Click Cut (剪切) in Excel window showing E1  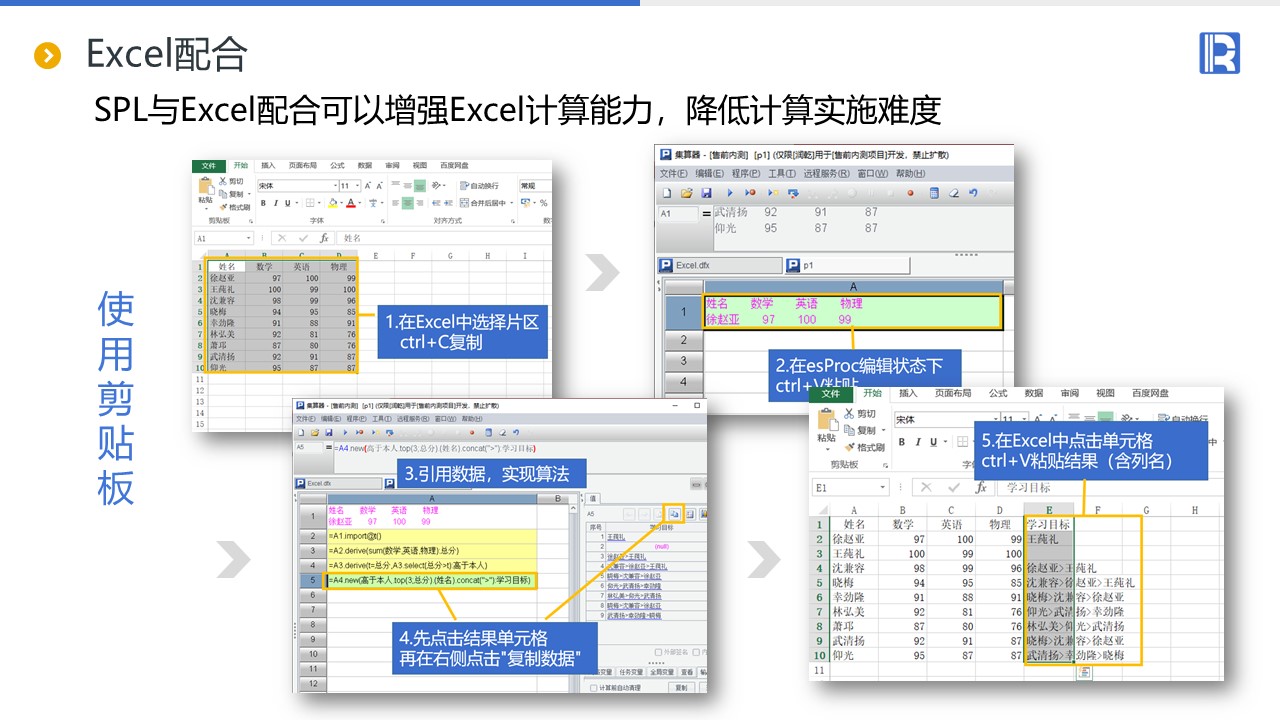pos(859,413)
